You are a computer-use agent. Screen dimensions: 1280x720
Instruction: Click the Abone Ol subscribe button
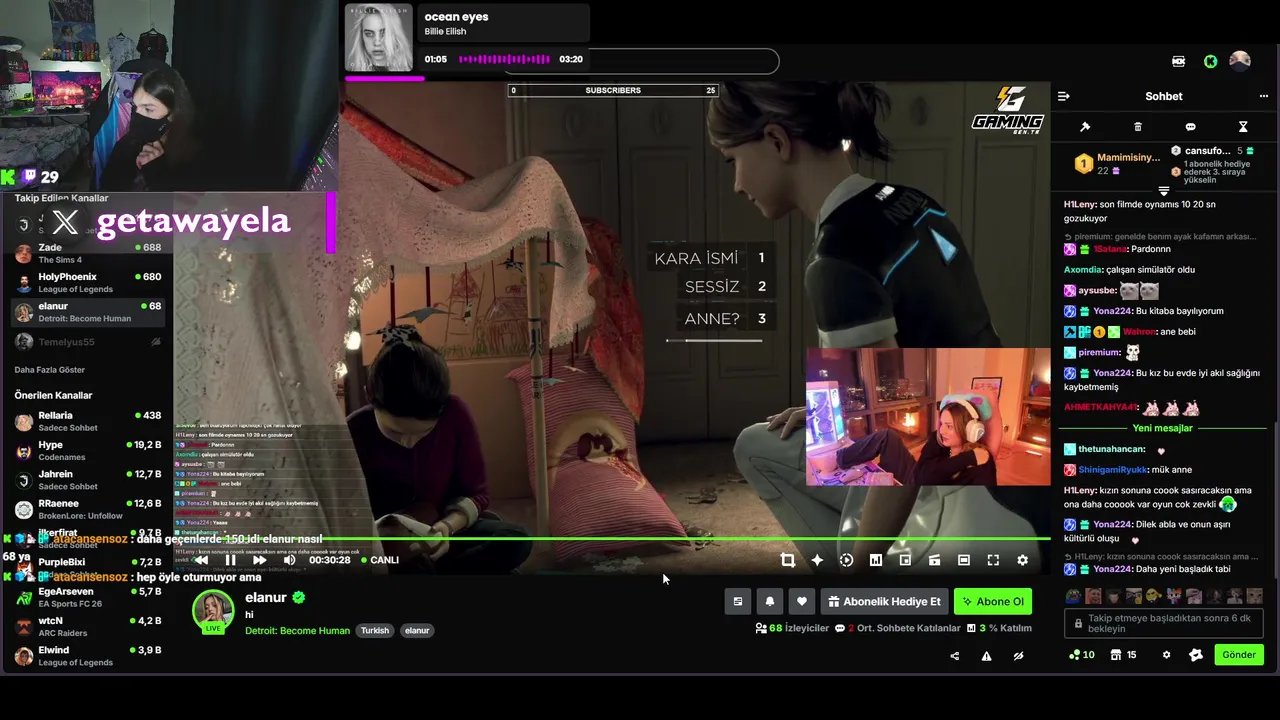coord(993,601)
